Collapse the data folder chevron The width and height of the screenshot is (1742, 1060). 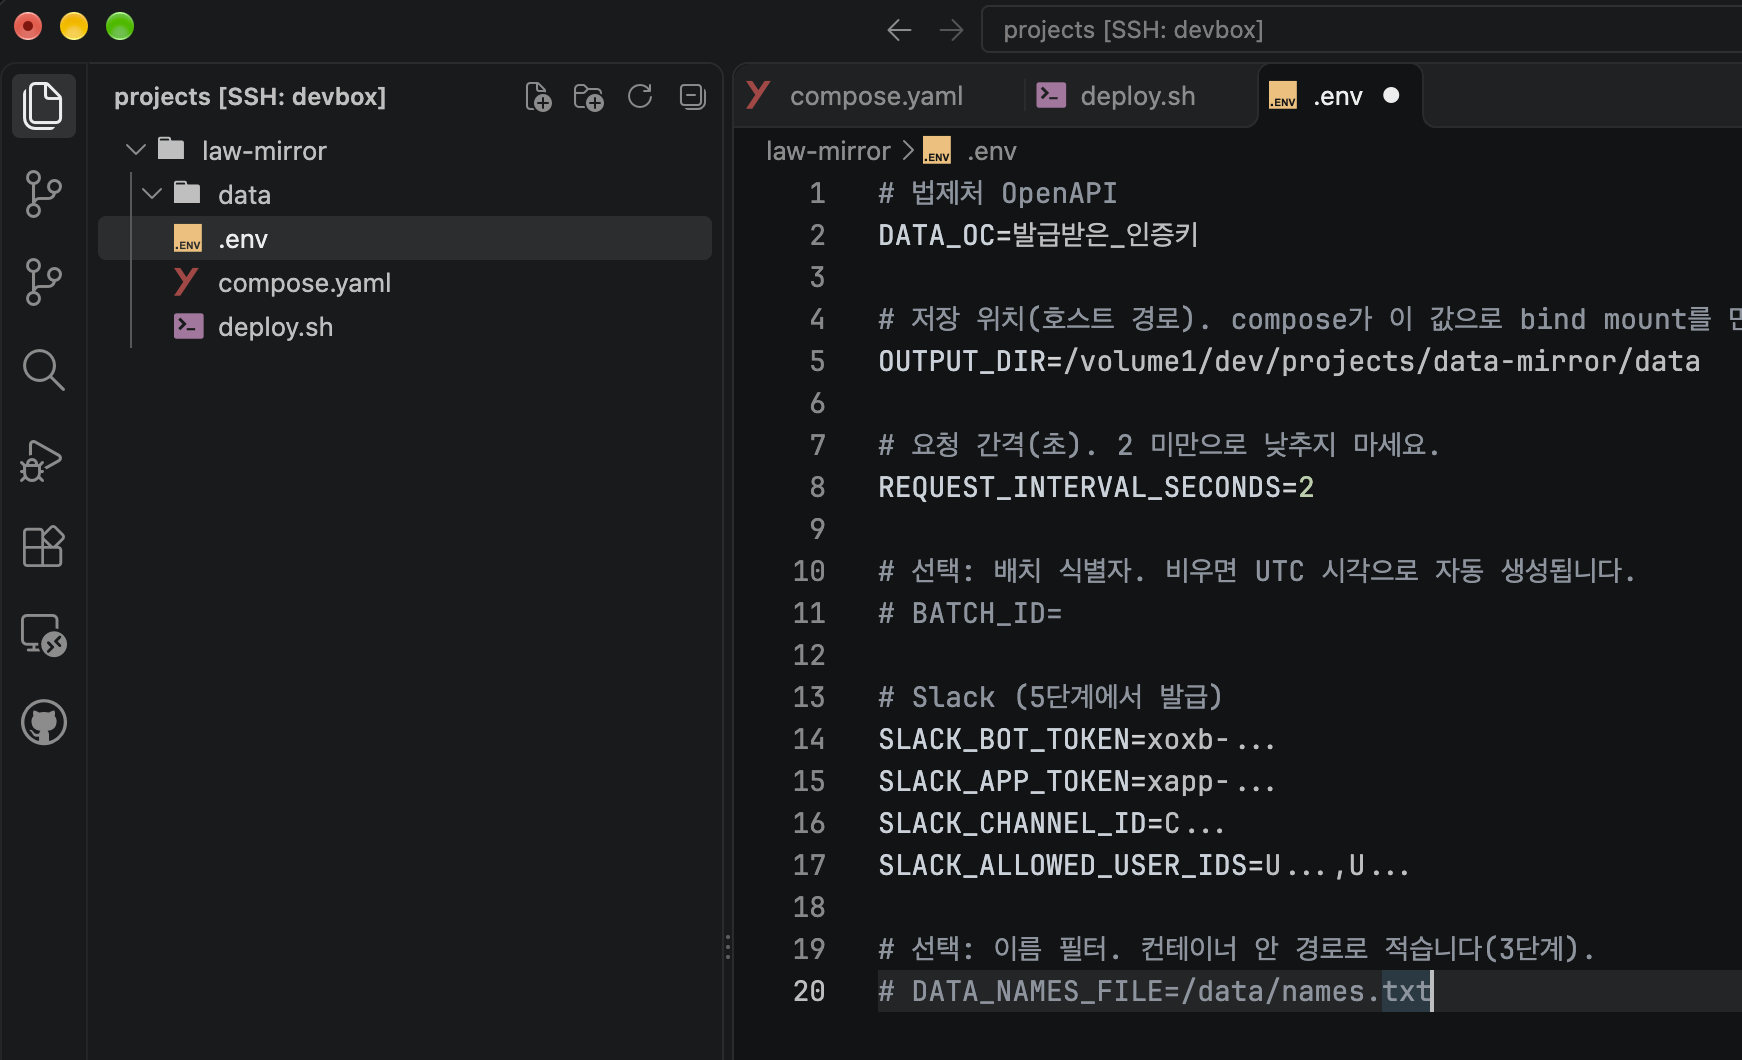click(152, 194)
